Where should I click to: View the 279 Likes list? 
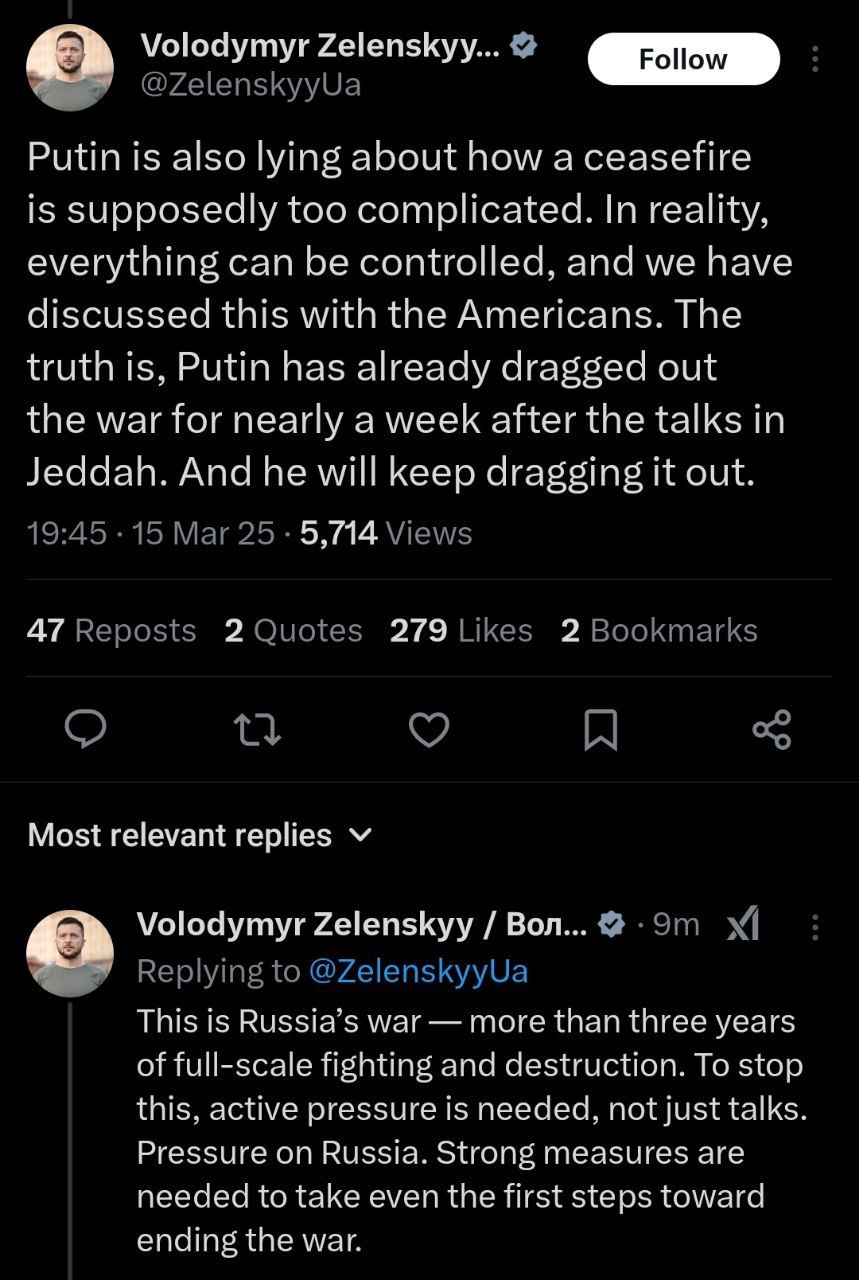[461, 630]
